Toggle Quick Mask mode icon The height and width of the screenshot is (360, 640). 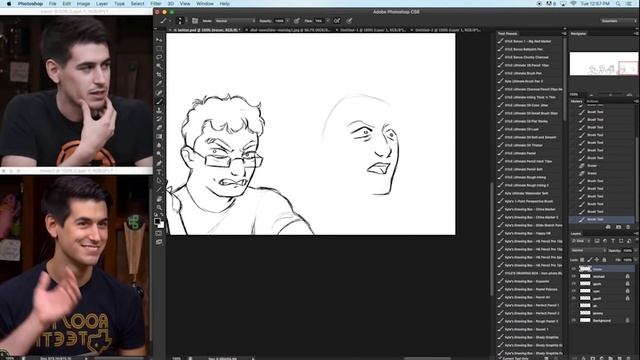click(159, 233)
